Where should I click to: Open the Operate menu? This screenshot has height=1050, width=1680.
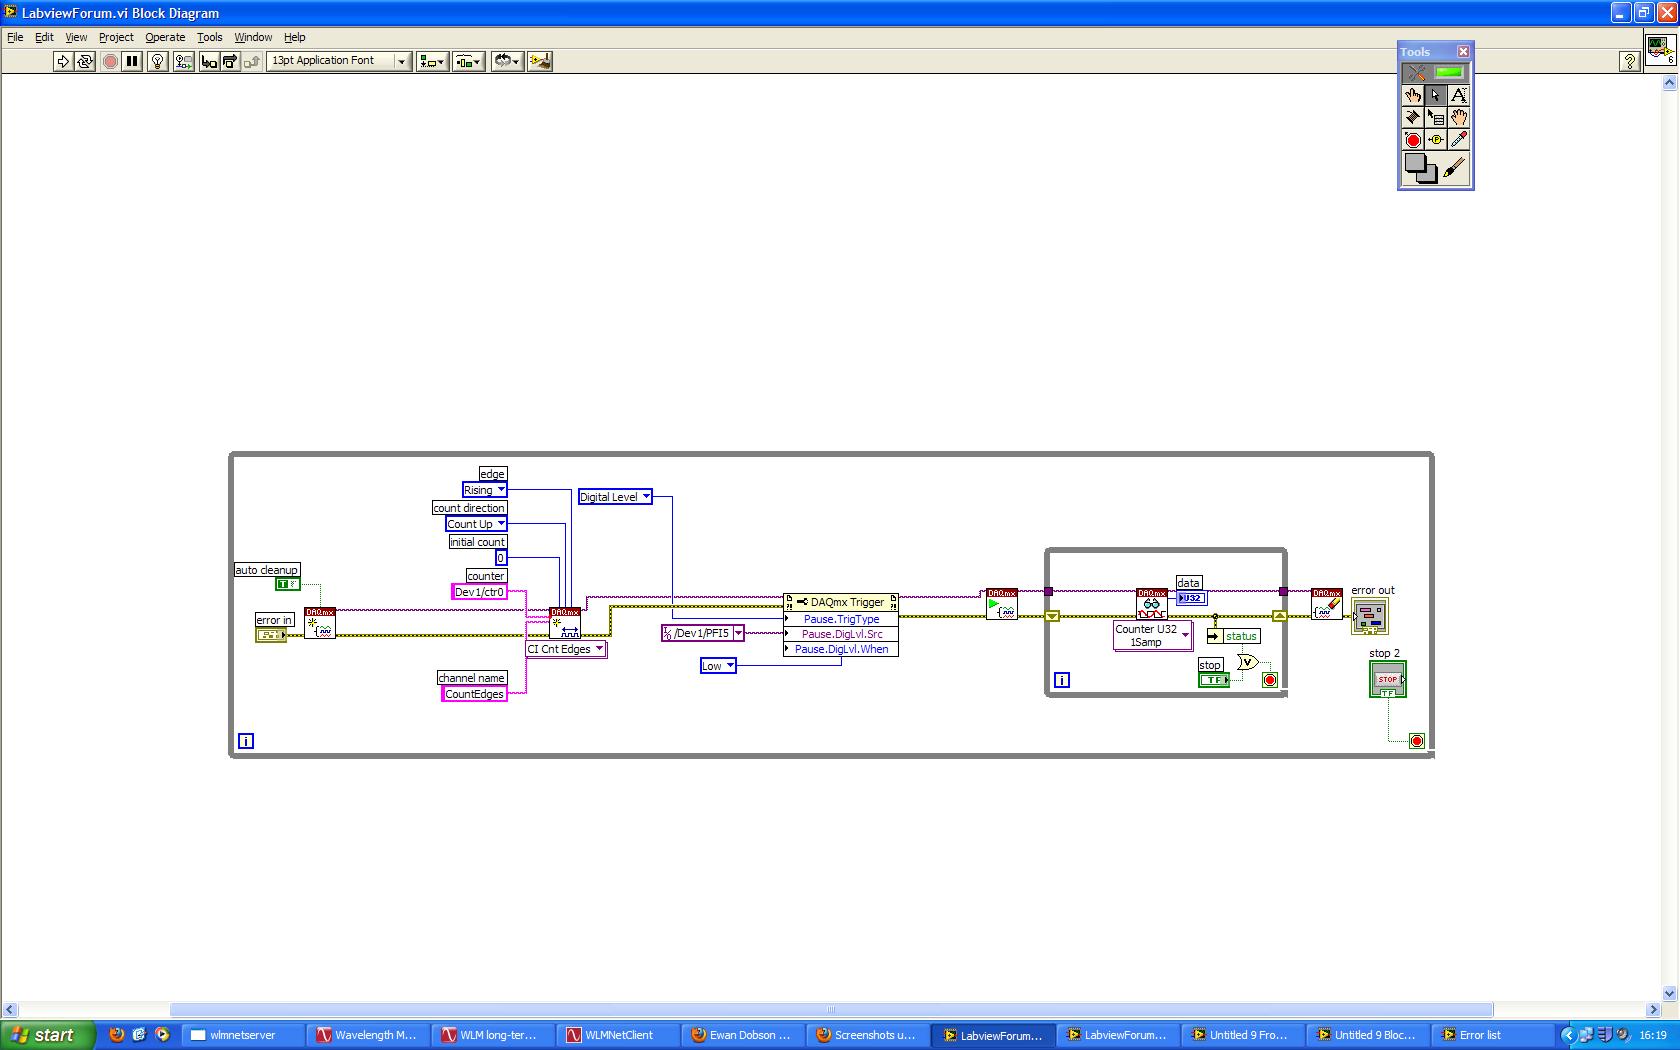click(165, 37)
